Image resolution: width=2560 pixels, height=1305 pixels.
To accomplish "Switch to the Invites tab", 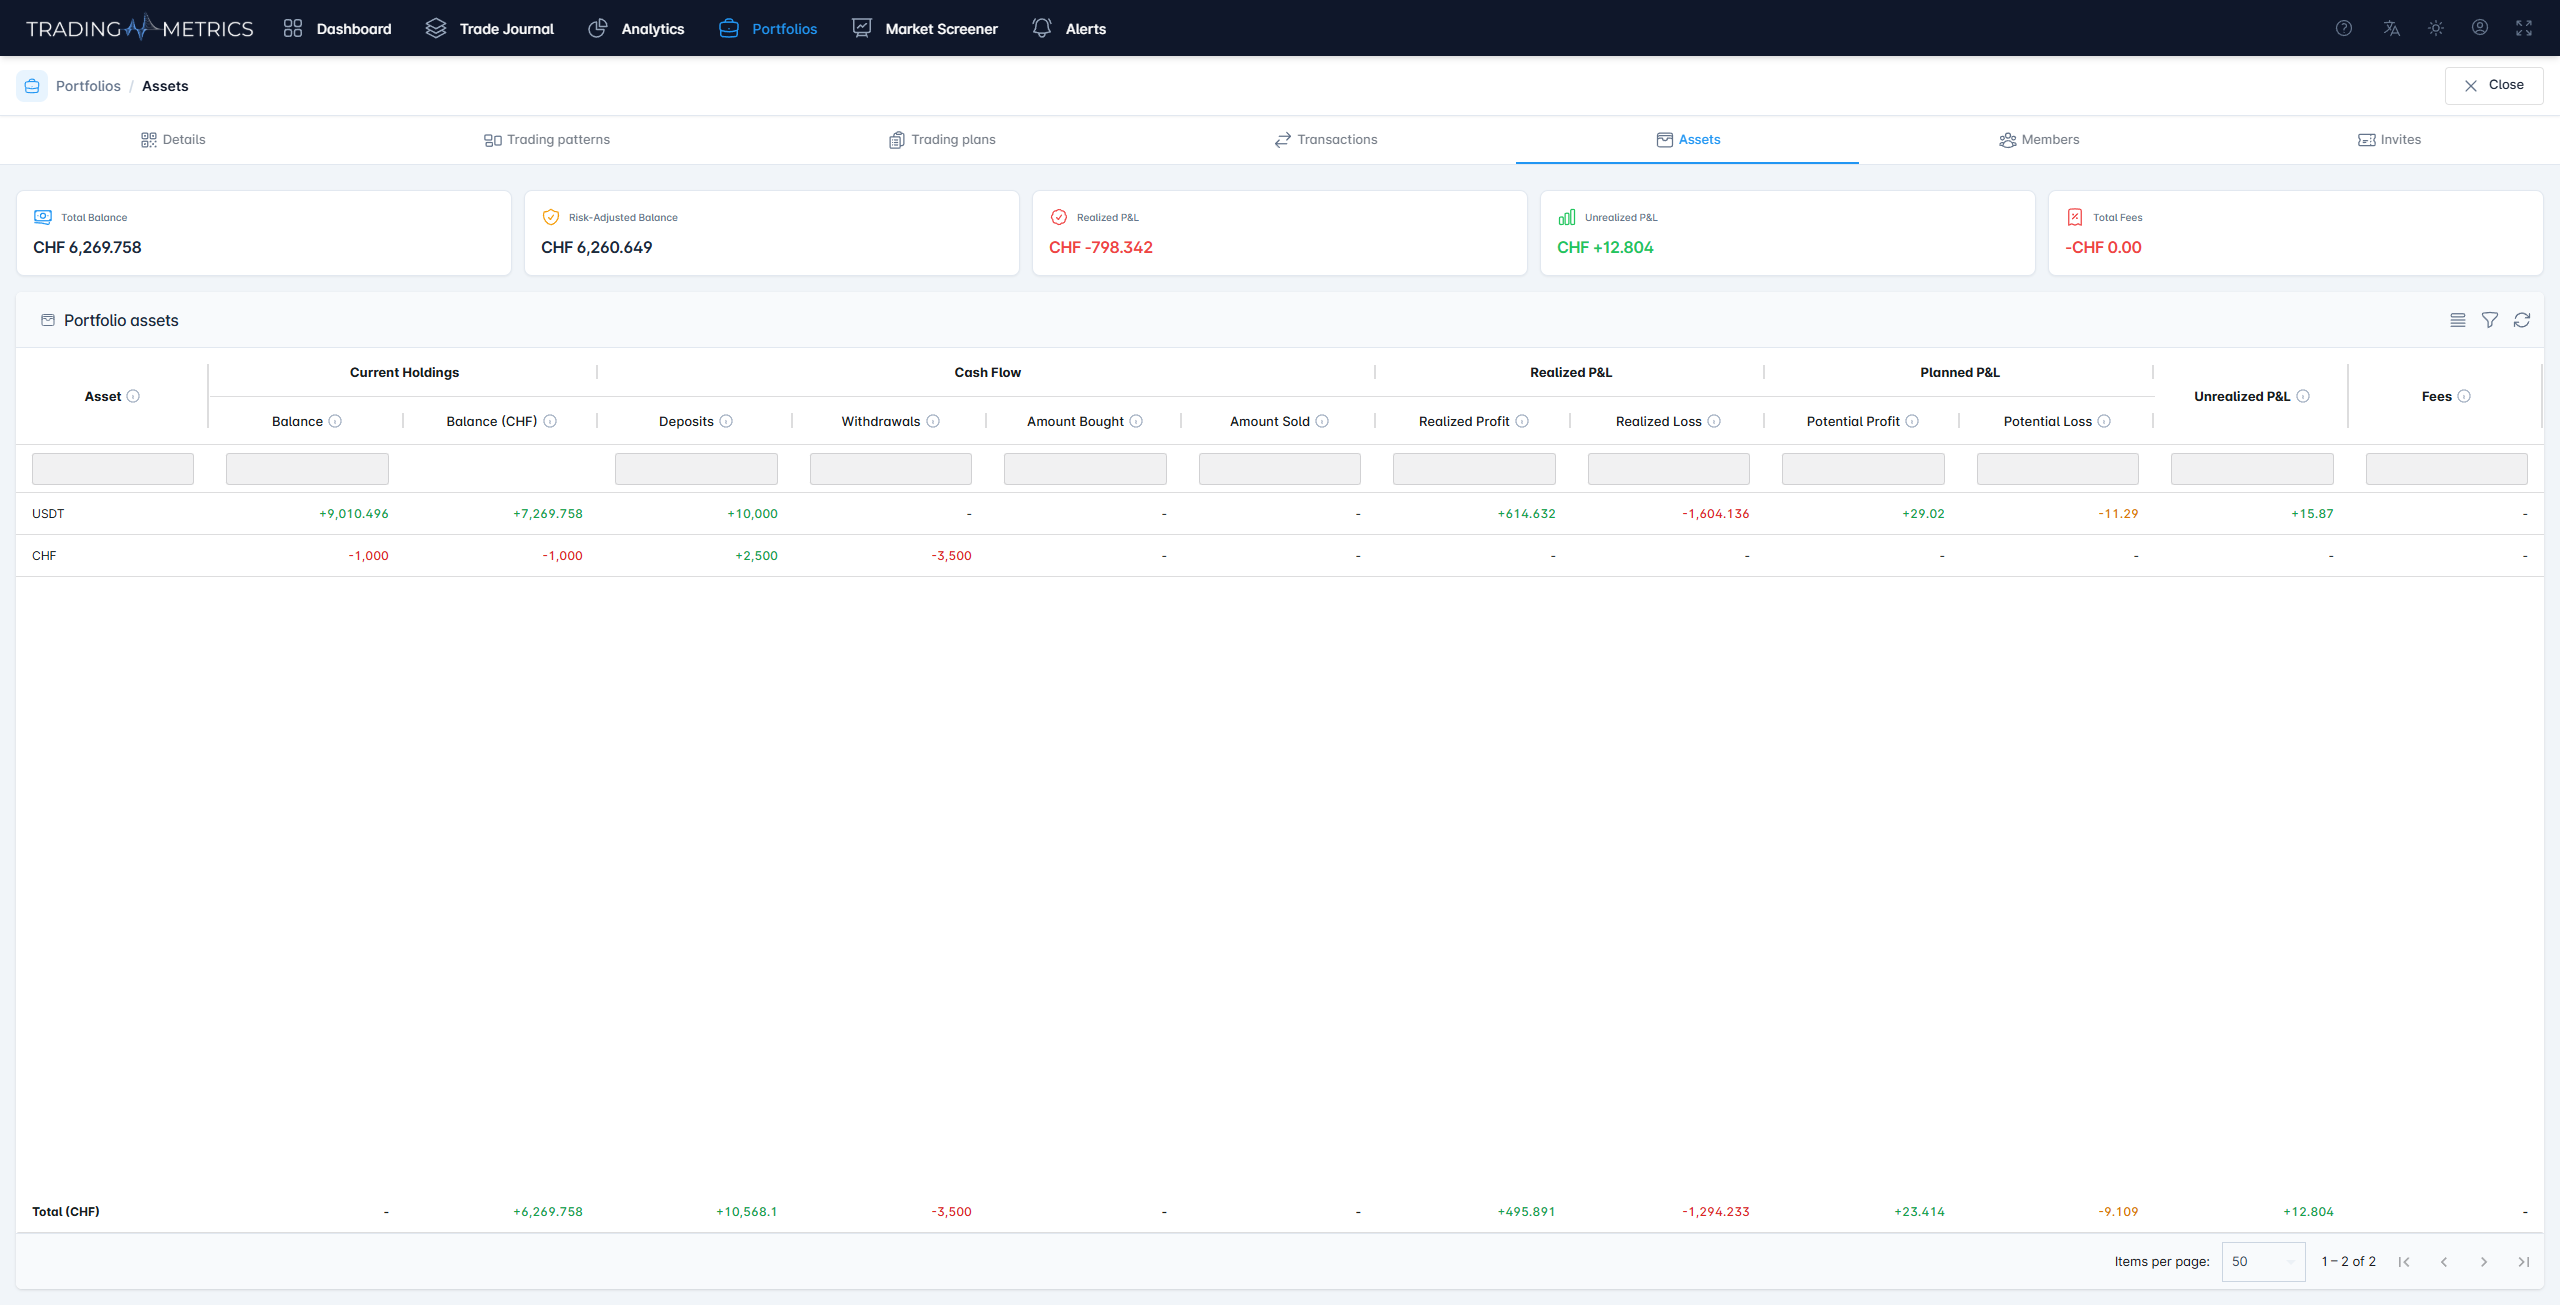I will [2389, 140].
